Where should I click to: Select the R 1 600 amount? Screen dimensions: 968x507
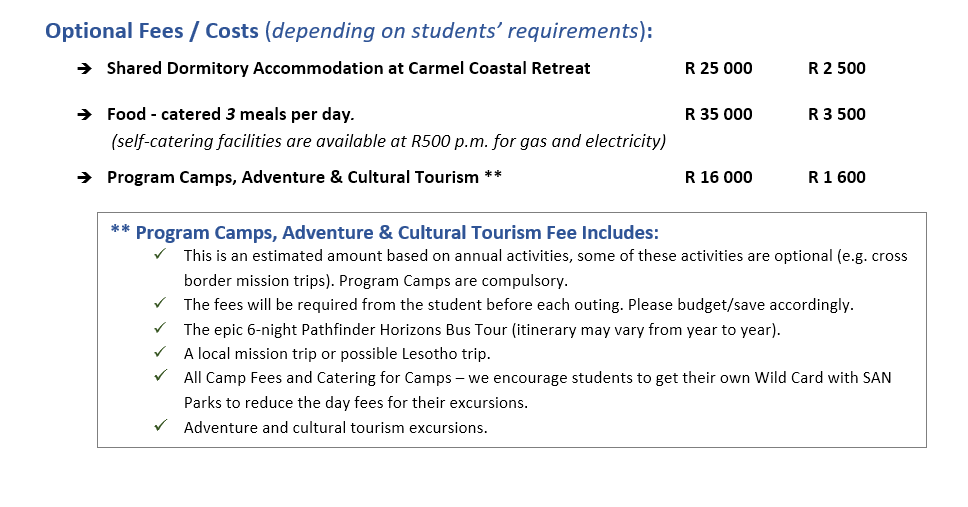pos(836,178)
